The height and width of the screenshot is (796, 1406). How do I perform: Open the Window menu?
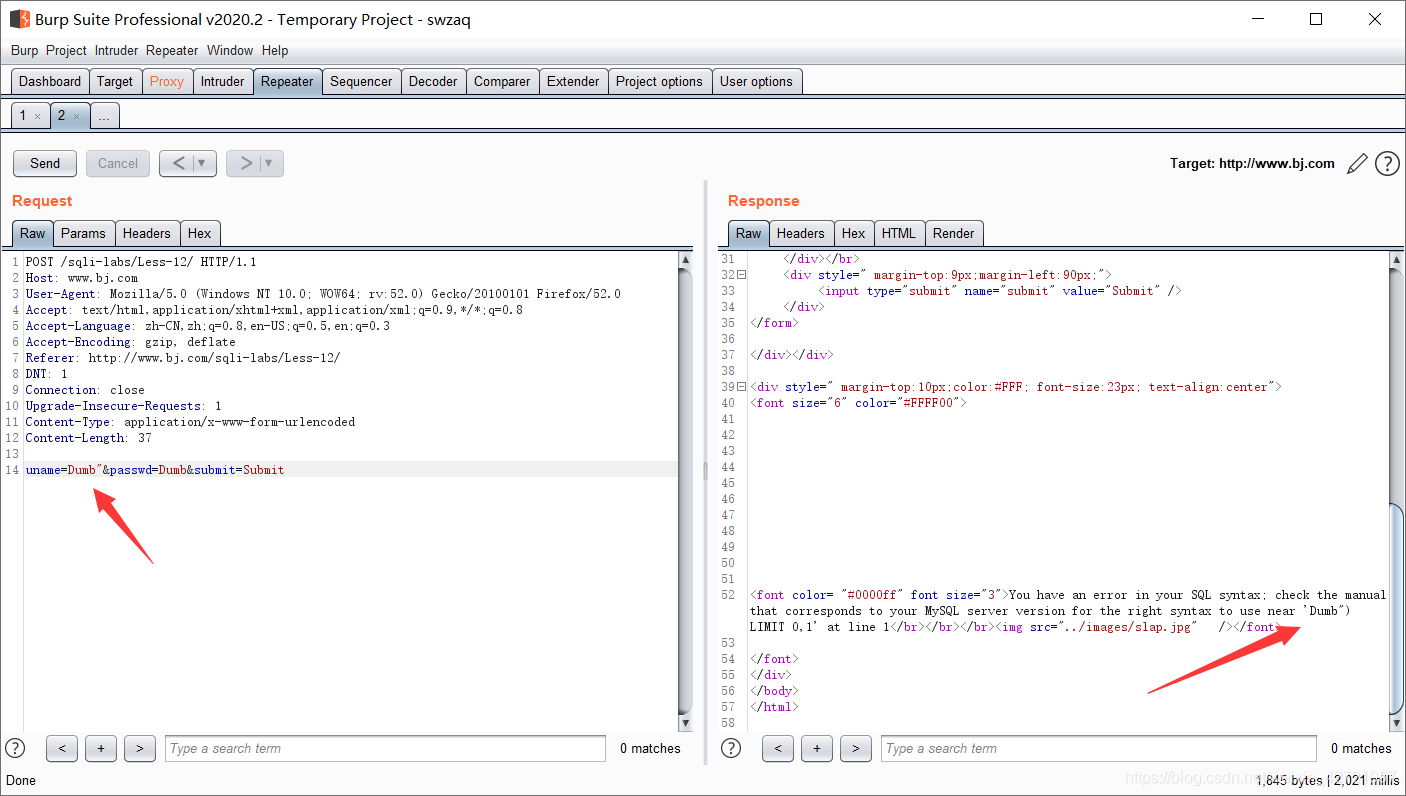coord(230,50)
